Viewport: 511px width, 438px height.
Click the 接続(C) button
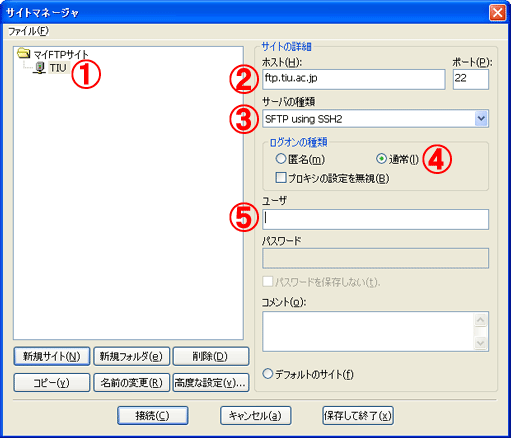point(153,415)
